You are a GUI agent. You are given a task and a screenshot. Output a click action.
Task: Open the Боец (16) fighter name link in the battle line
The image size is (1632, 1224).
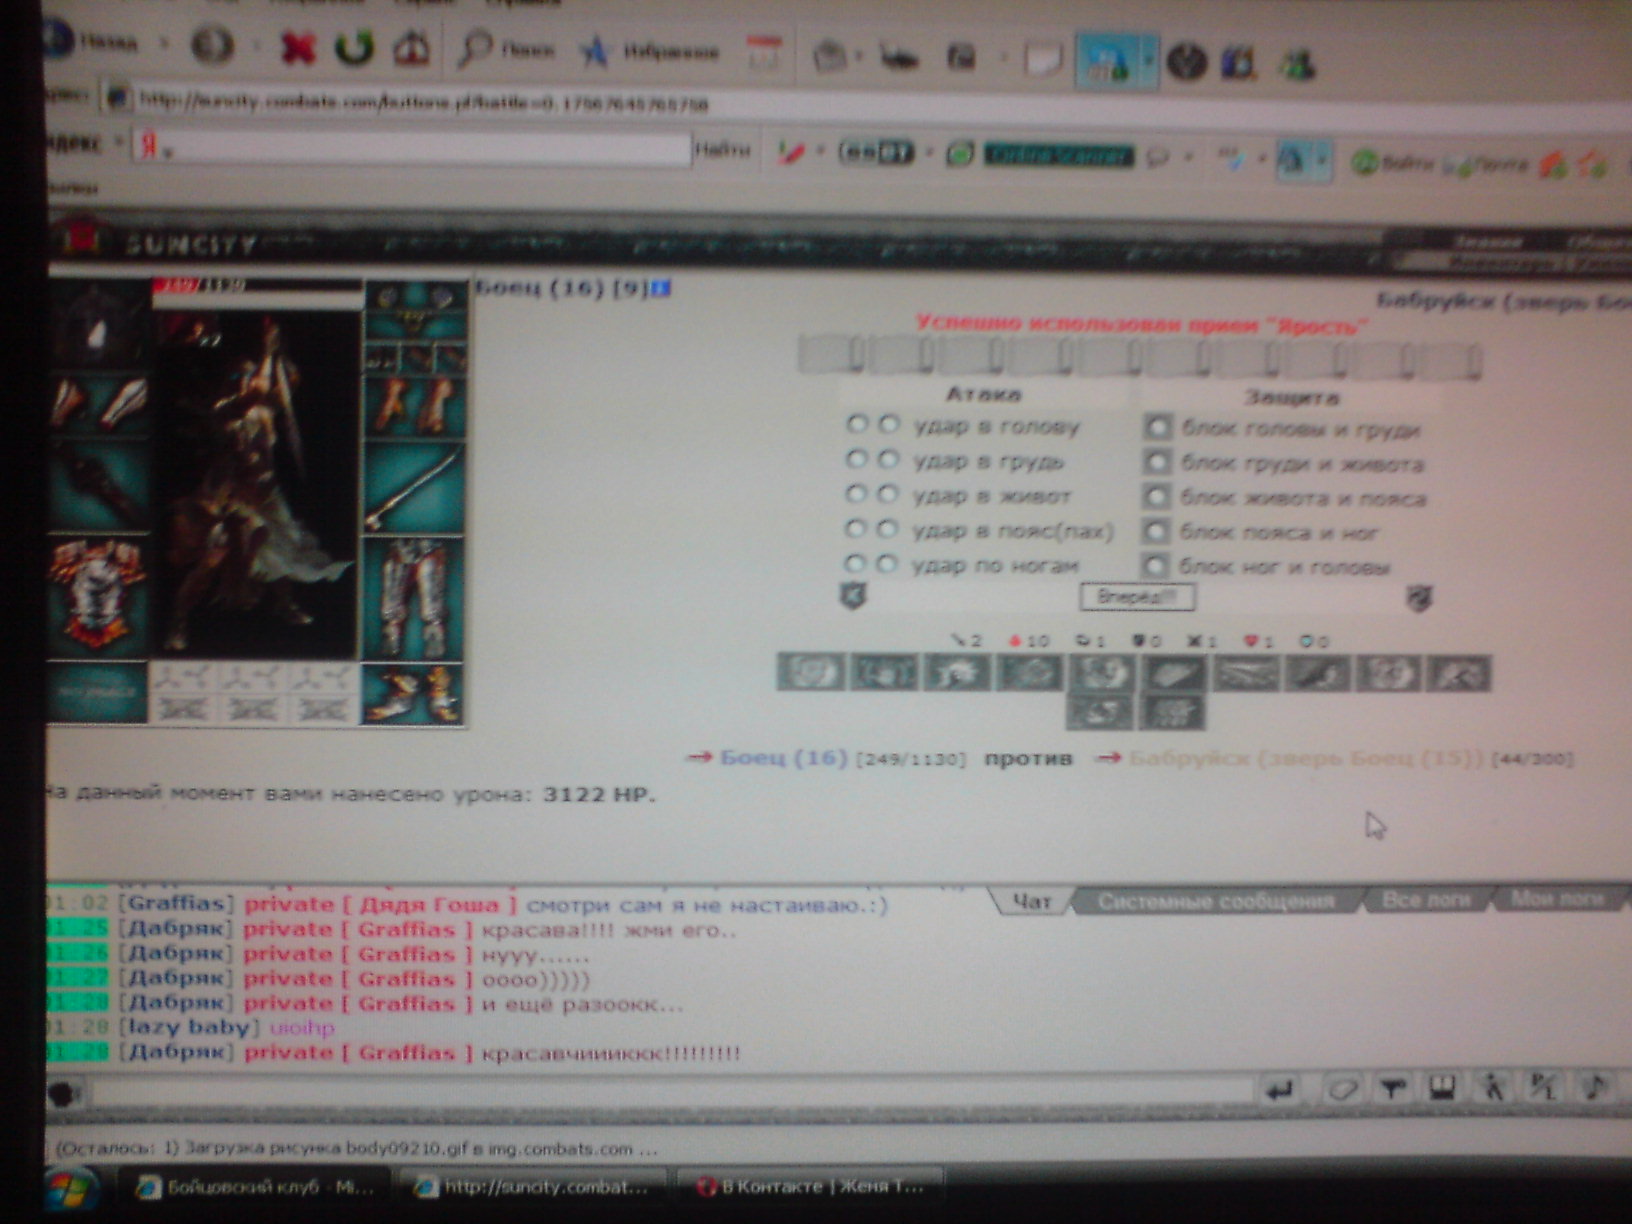784,758
